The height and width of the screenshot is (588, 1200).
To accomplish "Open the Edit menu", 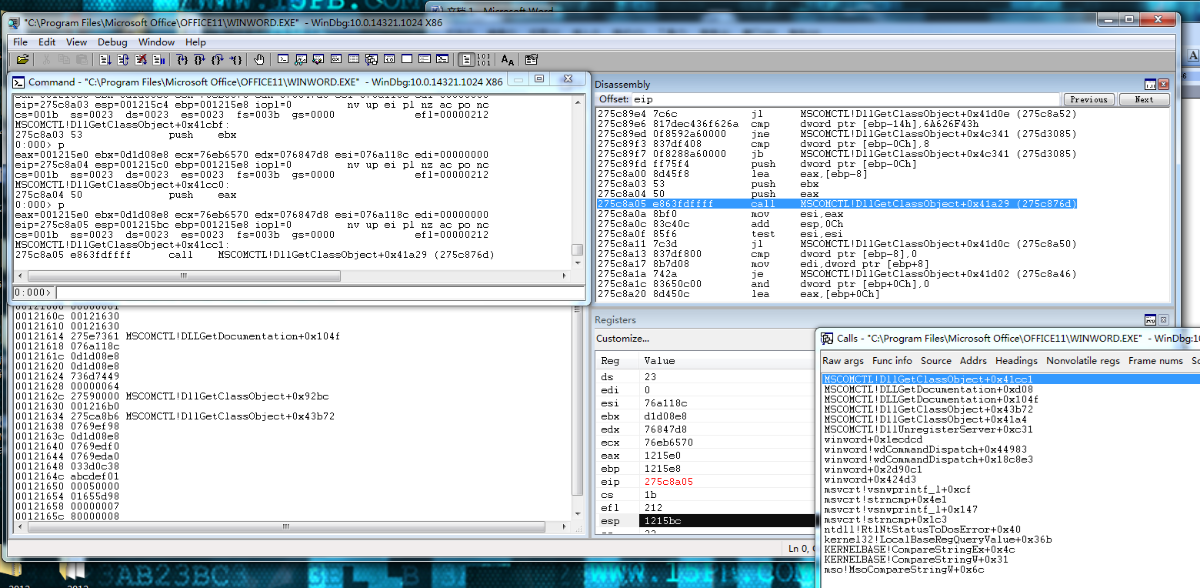I will [47, 42].
